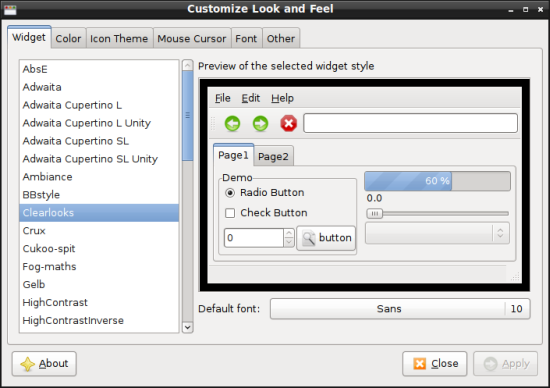
Task: Select the HighContrast theme
Action: click(99, 302)
